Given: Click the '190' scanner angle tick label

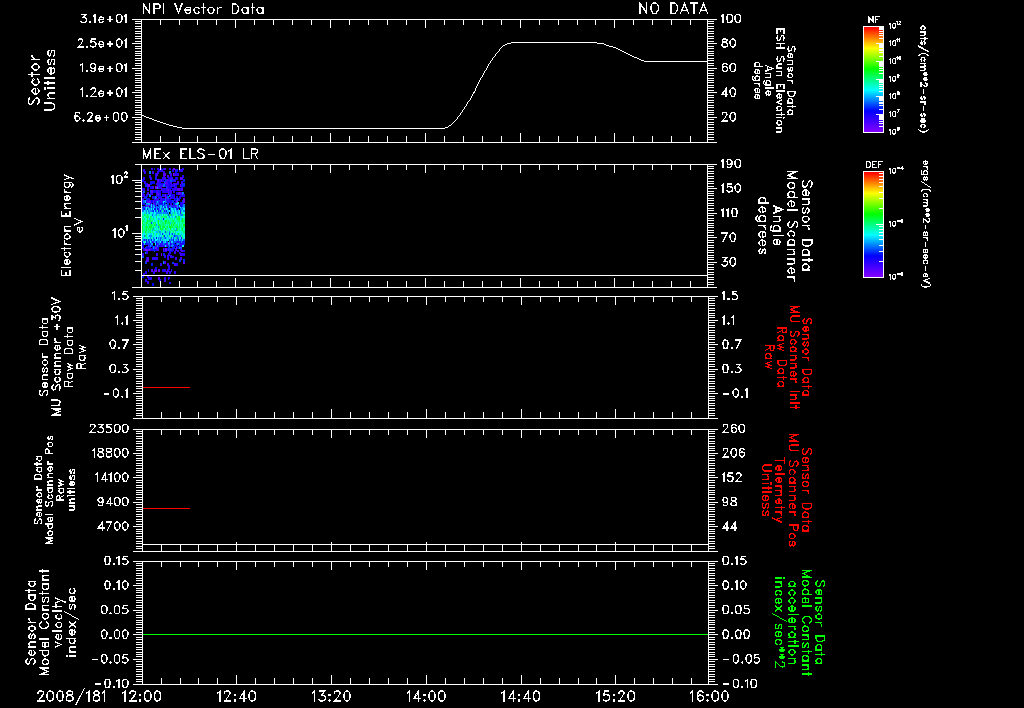Looking at the screenshot, I should pyautogui.click(x=731, y=164).
